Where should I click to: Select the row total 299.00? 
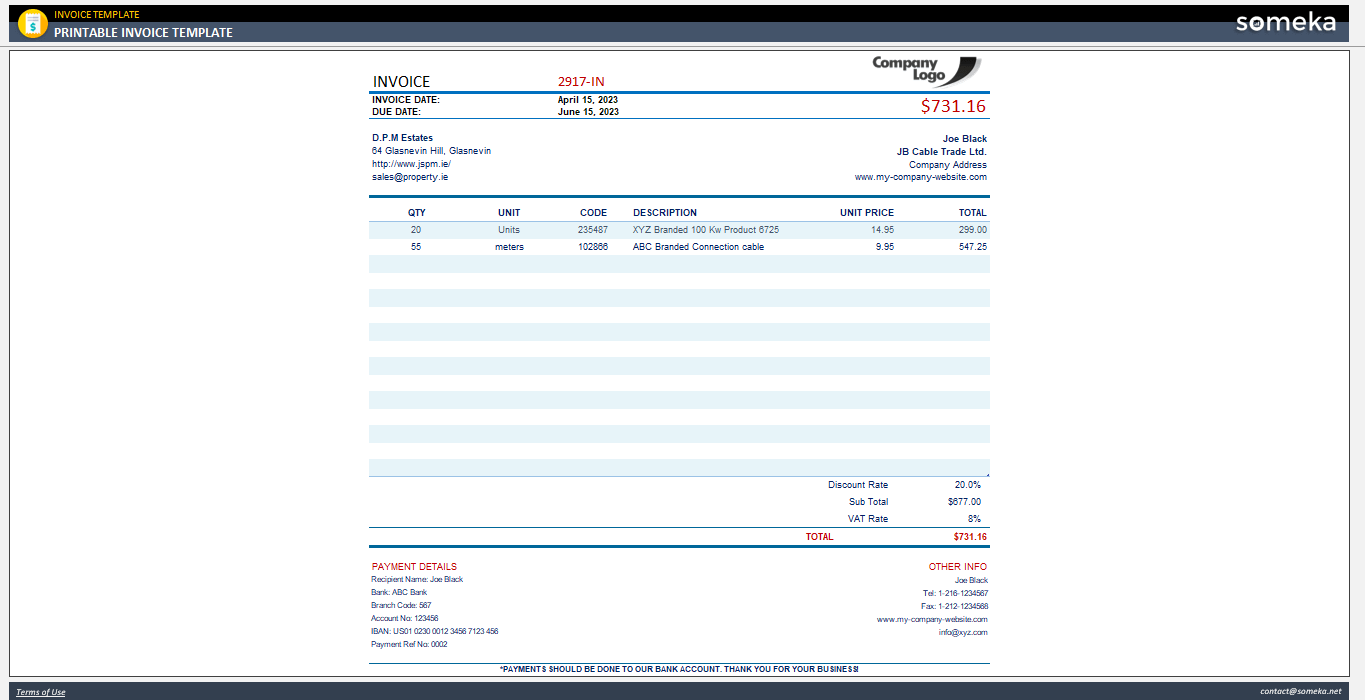(972, 230)
